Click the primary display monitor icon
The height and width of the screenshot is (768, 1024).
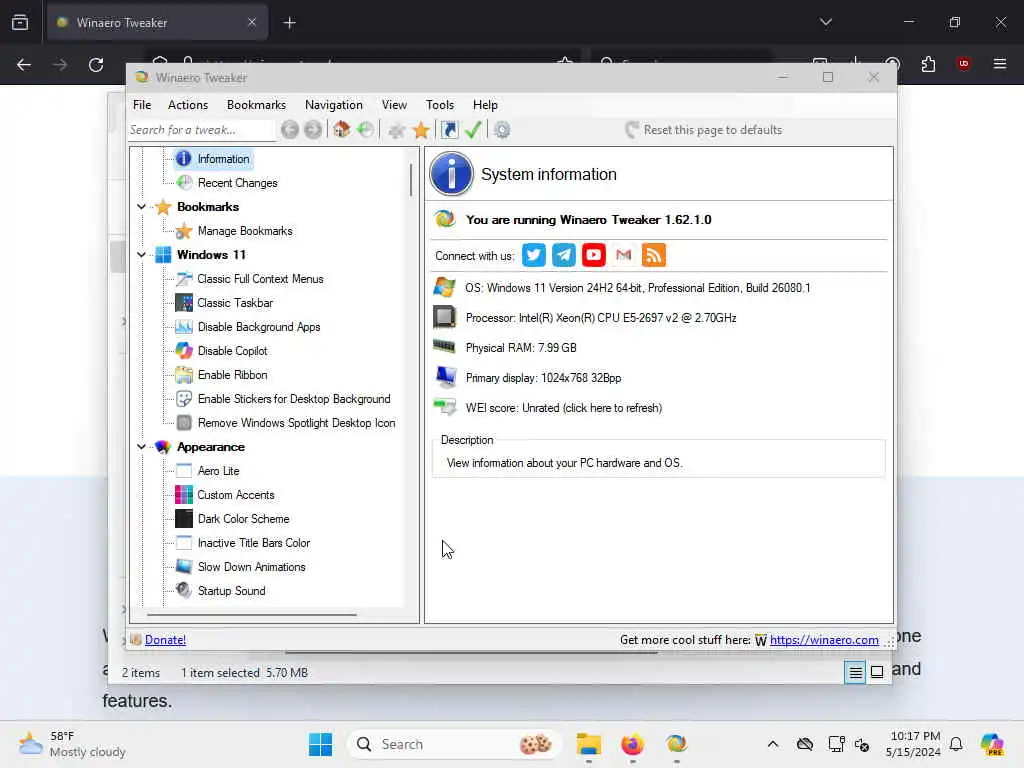click(445, 377)
